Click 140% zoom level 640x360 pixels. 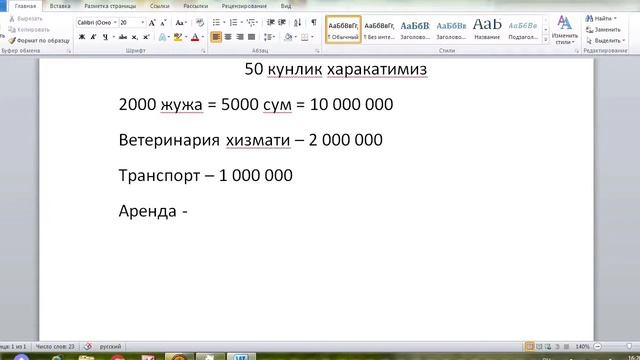coord(582,347)
